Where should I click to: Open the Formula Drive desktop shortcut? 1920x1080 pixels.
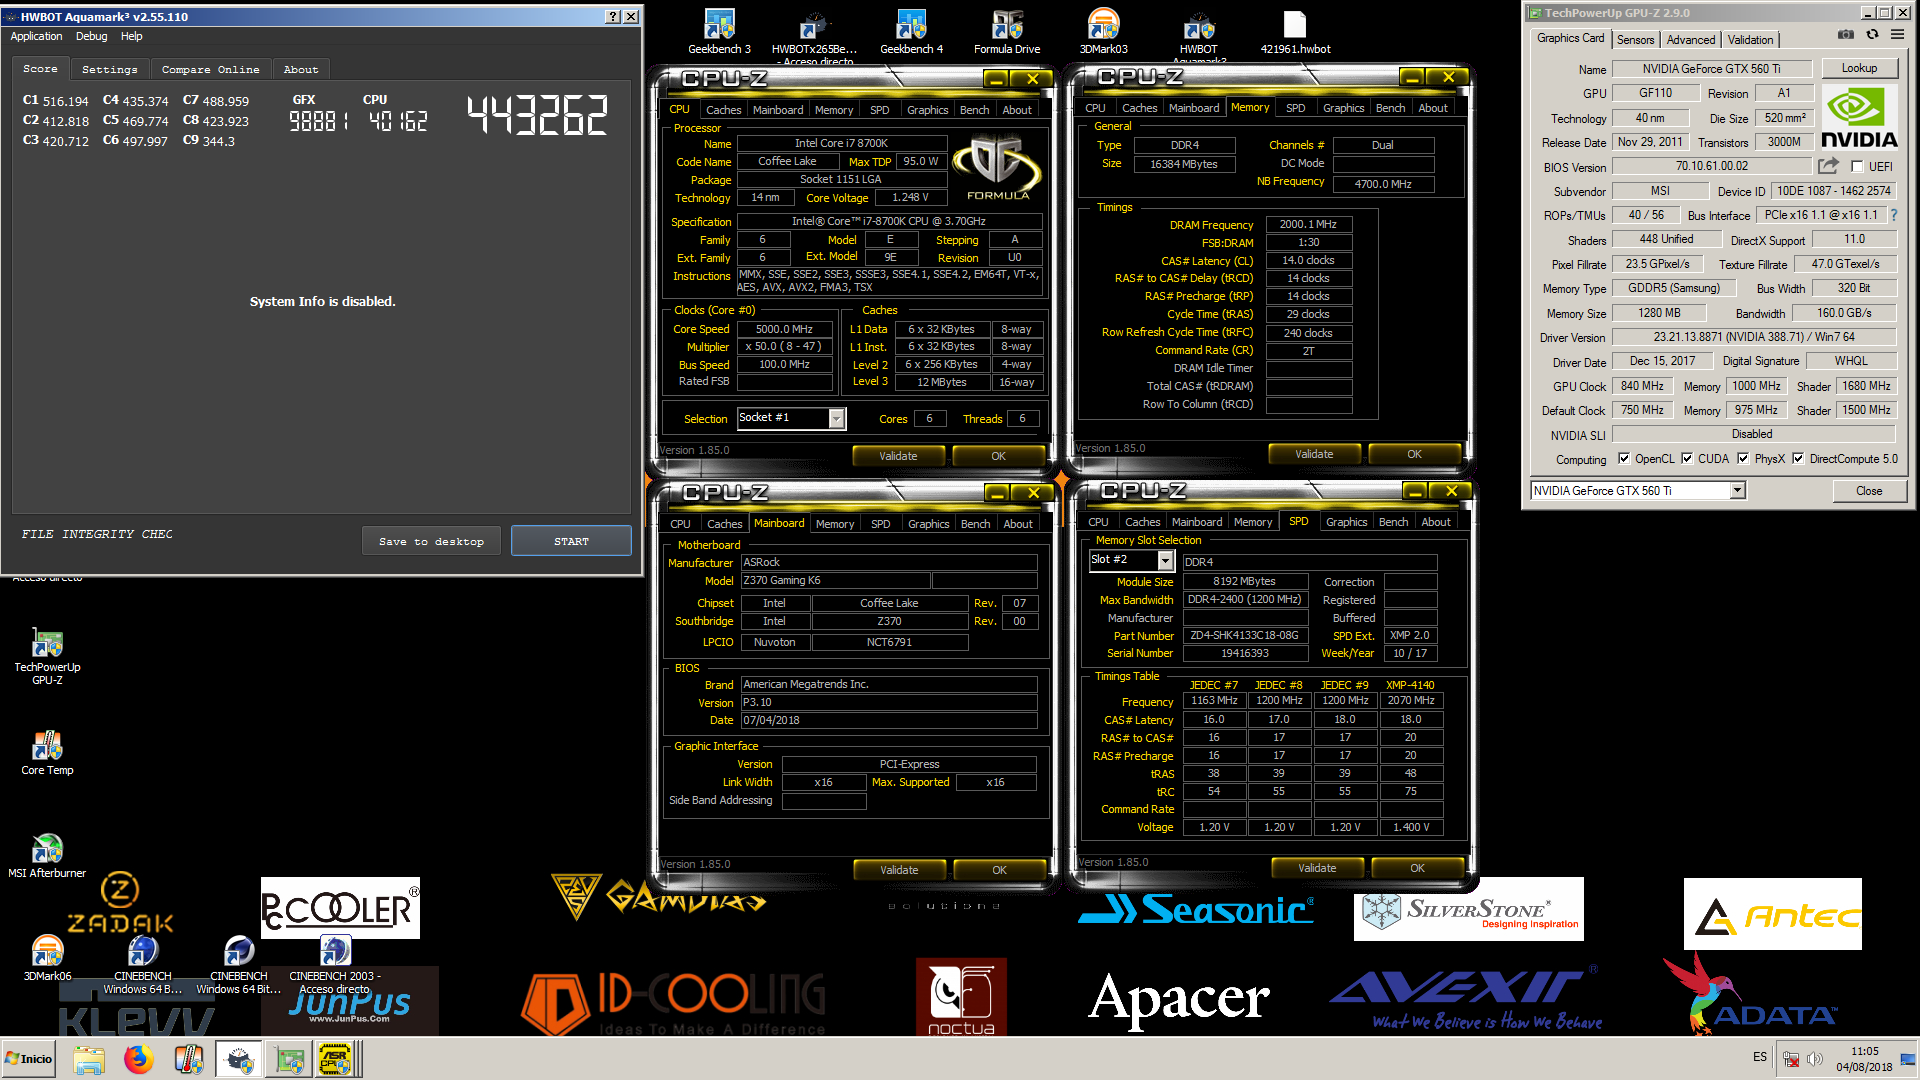(x=1007, y=32)
